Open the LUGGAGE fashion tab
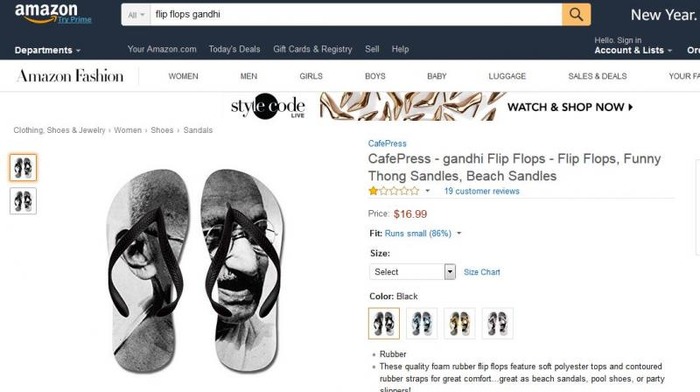The width and height of the screenshot is (700, 392). 507,76
